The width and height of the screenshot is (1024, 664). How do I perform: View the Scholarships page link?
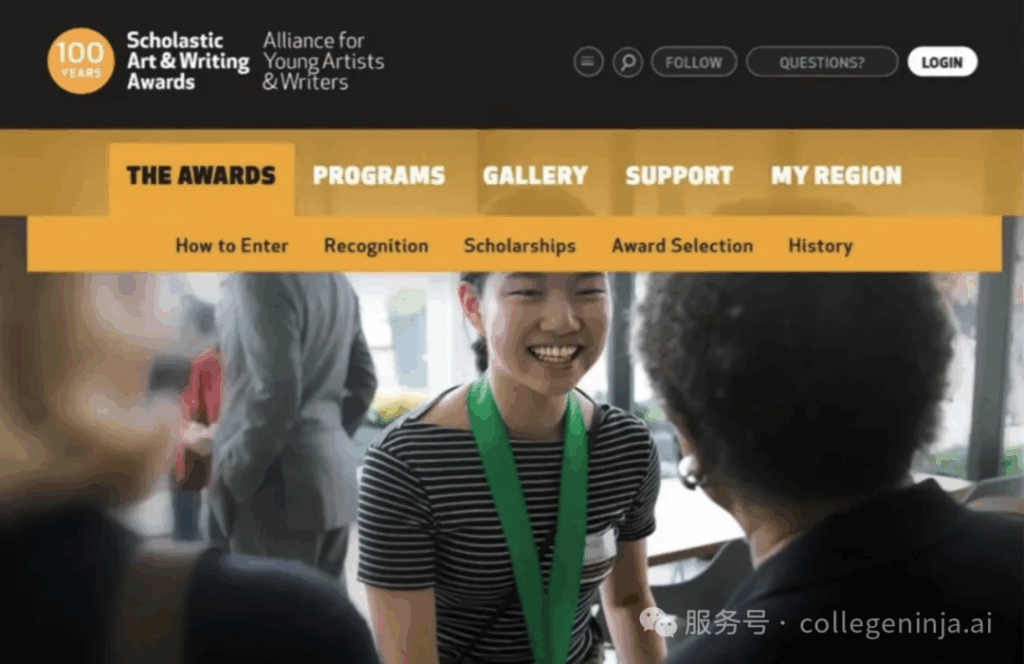tap(520, 246)
